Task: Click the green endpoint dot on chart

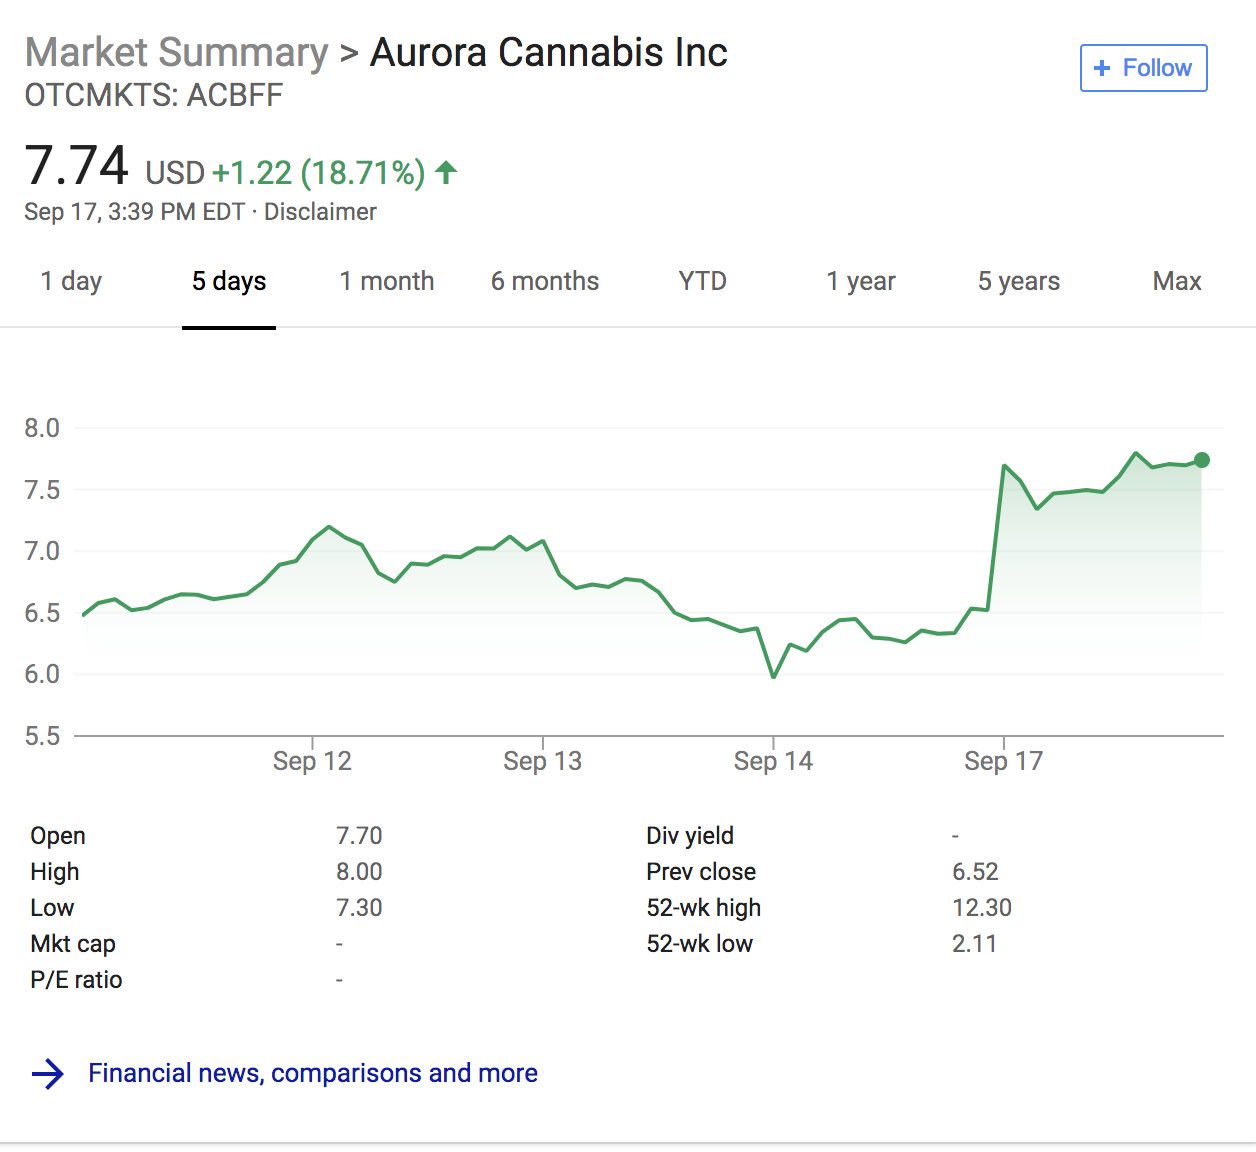Action: pyautogui.click(x=1202, y=460)
